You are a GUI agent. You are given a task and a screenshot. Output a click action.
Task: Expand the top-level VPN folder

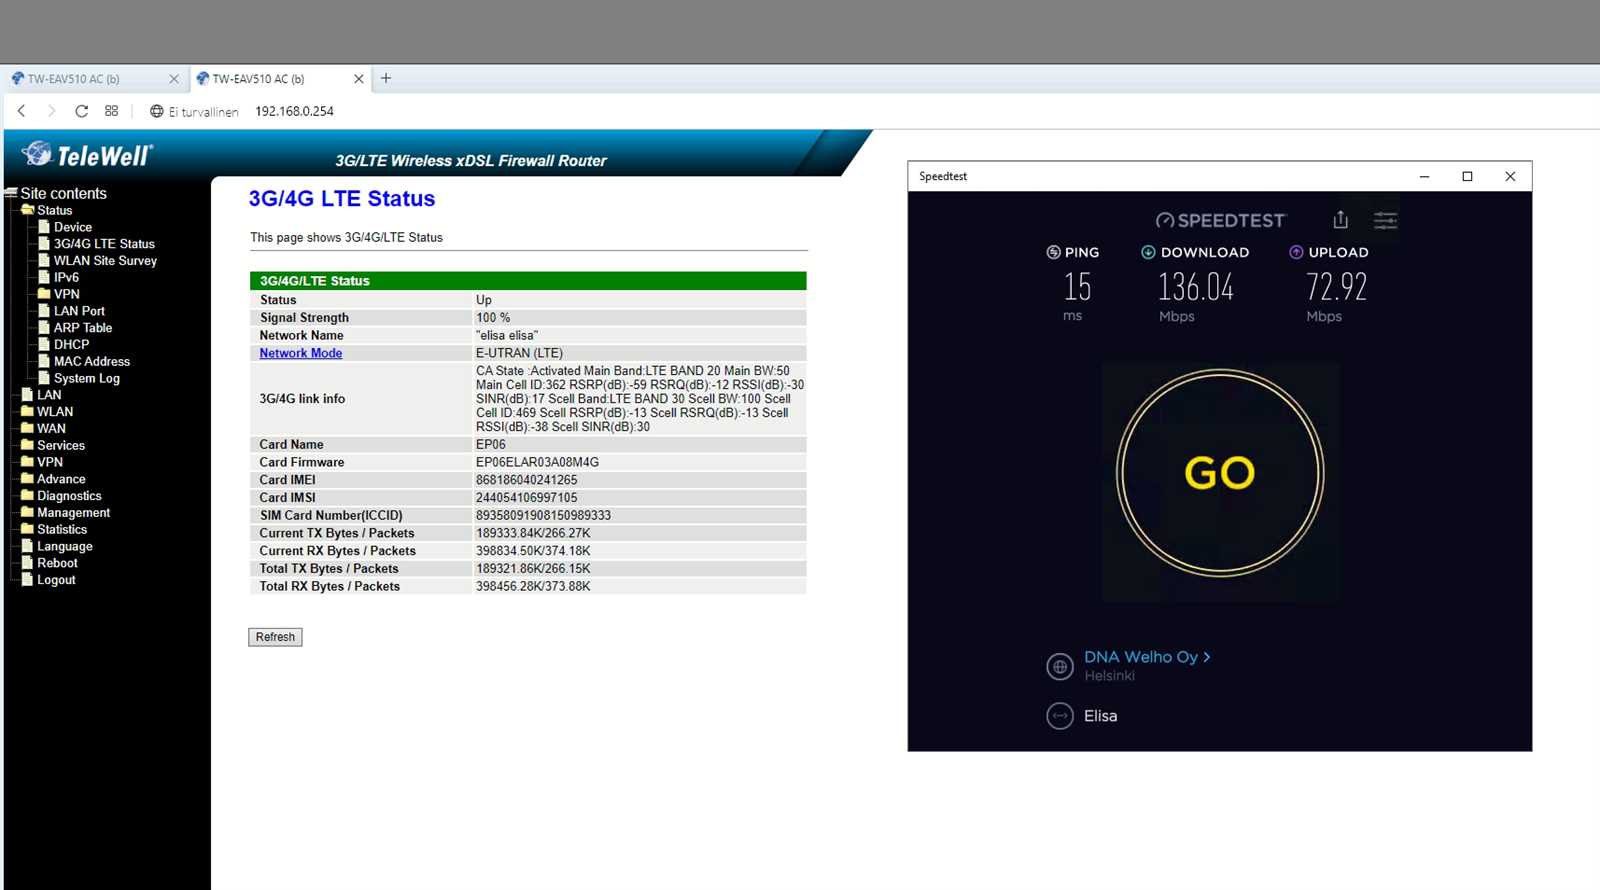pos(50,462)
